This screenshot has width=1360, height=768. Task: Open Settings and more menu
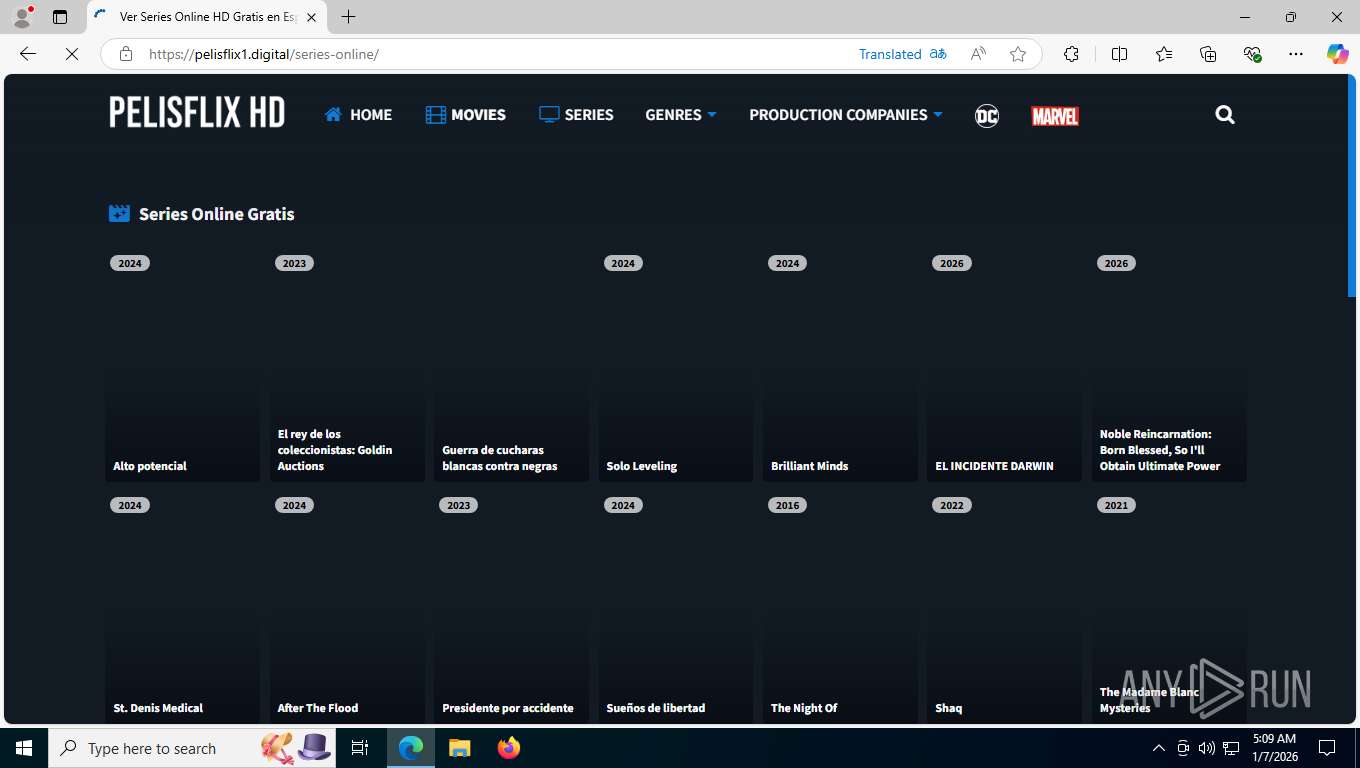tap(1296, 54)
